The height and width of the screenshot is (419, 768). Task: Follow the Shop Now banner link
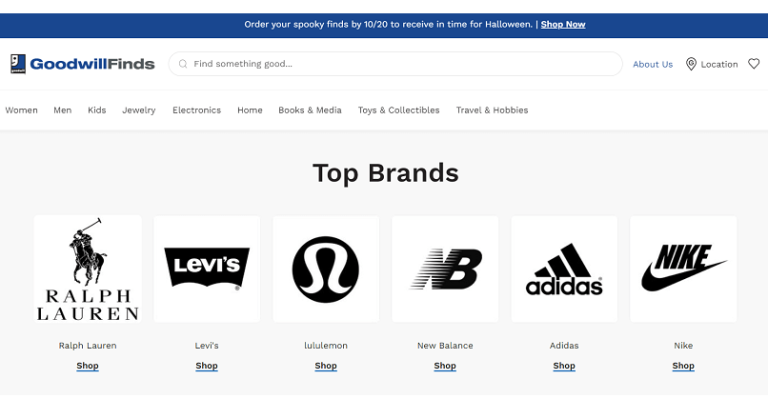563,25
